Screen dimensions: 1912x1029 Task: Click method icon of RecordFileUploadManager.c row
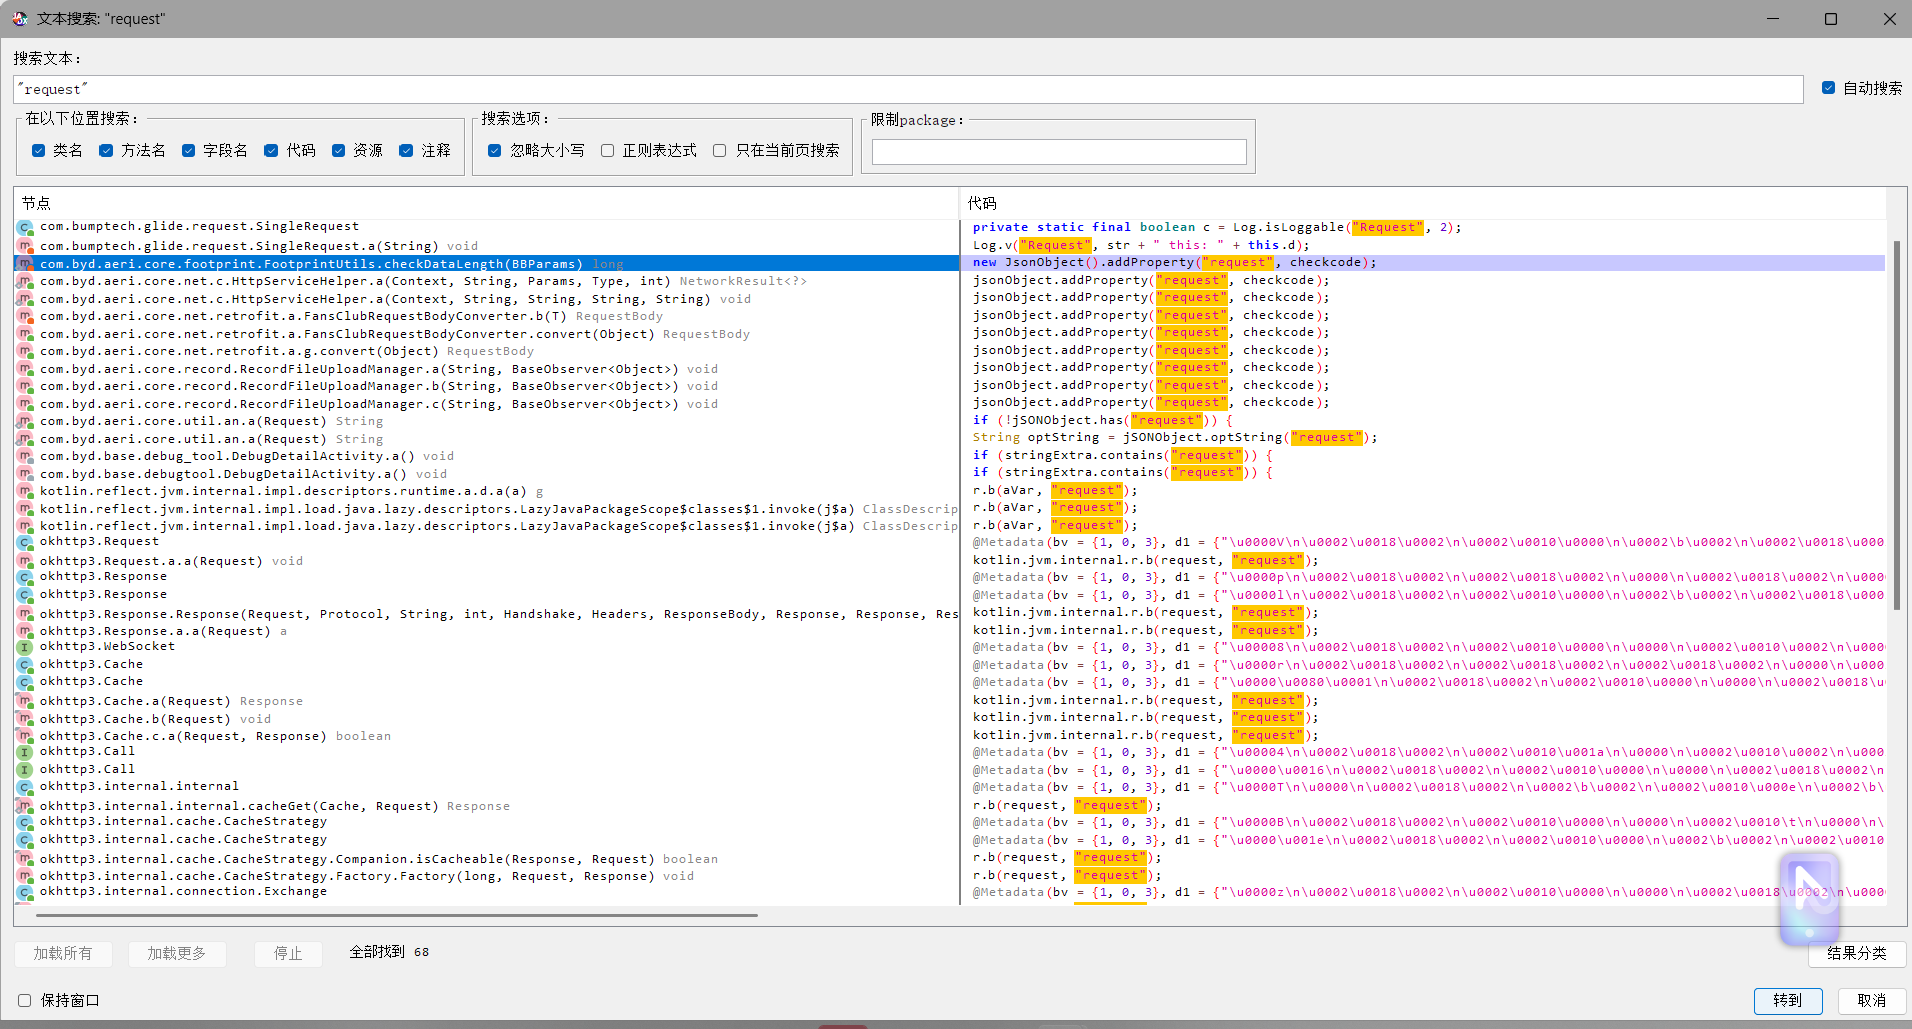pos(25,404)
